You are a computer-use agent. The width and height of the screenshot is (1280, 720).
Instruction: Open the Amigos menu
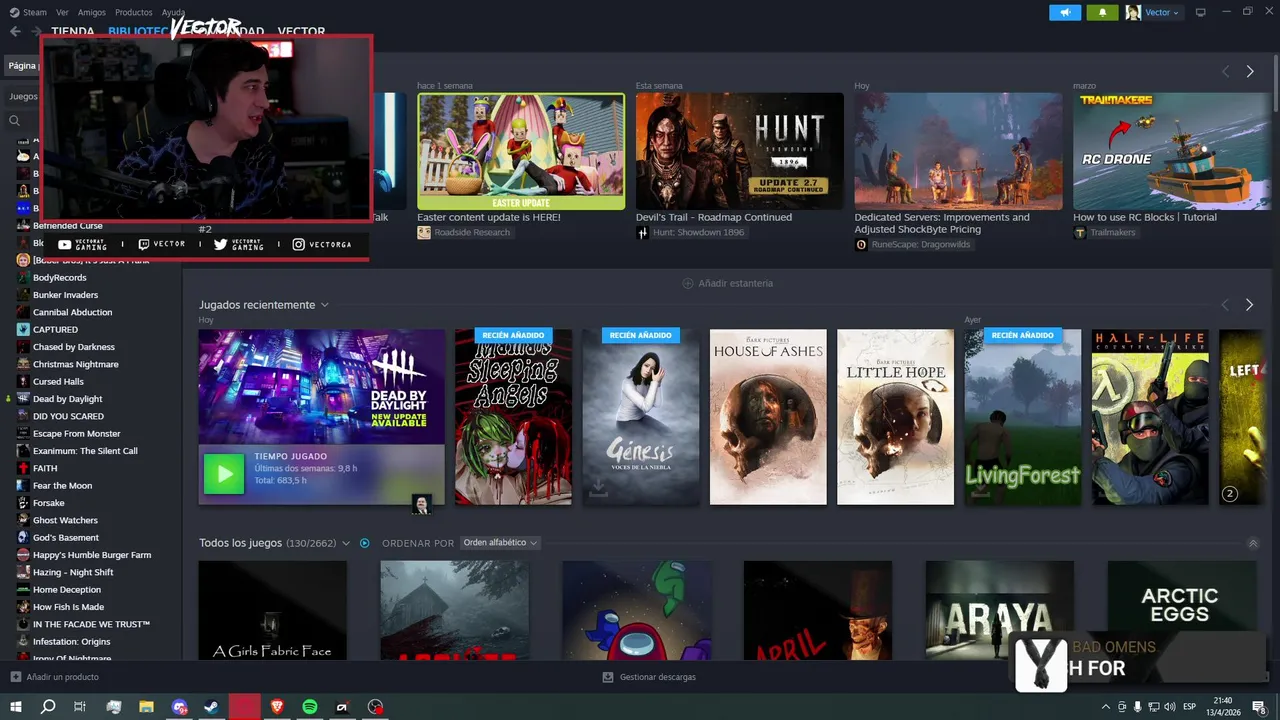[x=92, y=12]
